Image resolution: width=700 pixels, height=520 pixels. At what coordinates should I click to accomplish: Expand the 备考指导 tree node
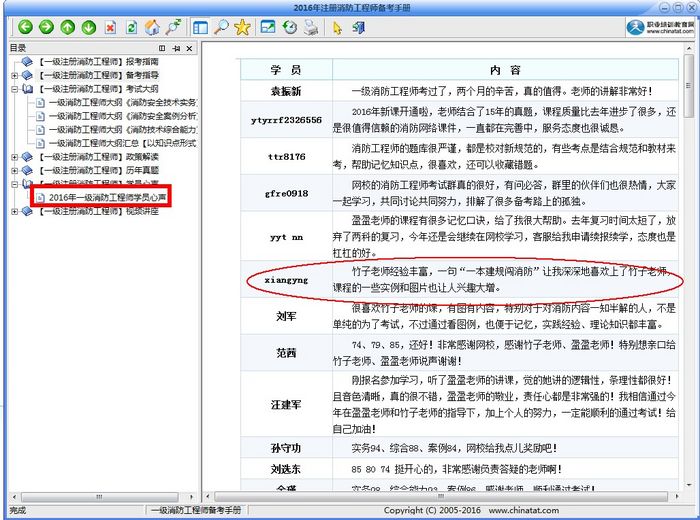(15, 75)
